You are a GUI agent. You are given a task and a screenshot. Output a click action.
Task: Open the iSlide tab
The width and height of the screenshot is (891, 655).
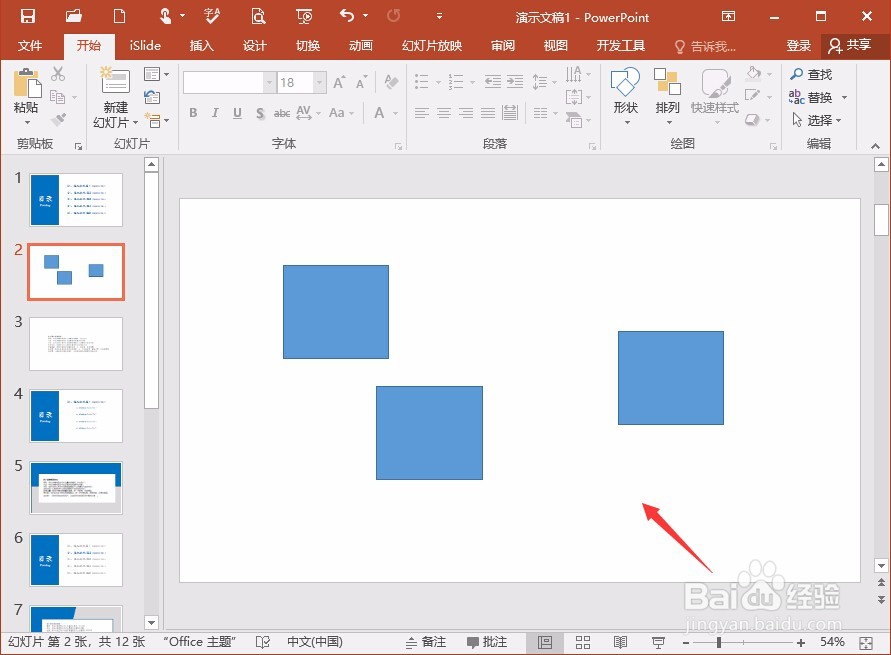pyautogui.click(x=145, y=45)
